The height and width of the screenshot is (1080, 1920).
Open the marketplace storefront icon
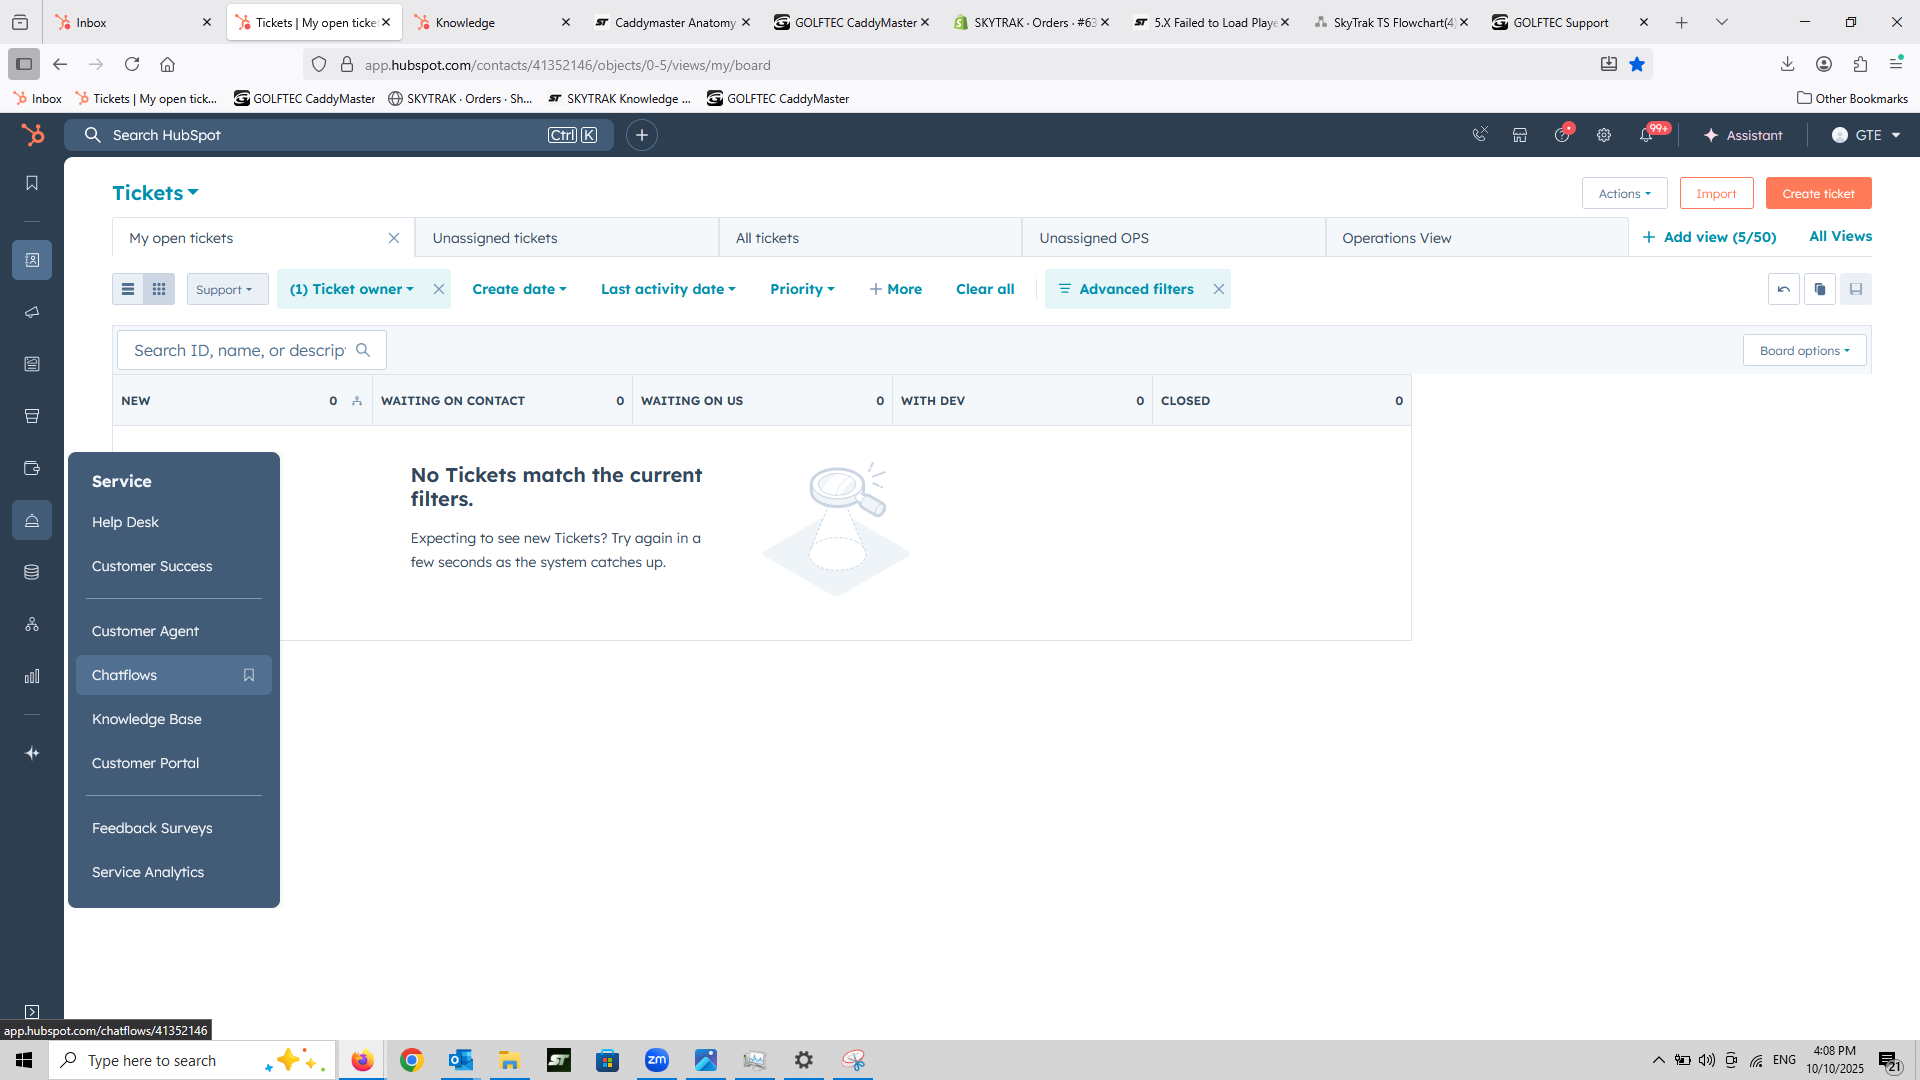1520,135
